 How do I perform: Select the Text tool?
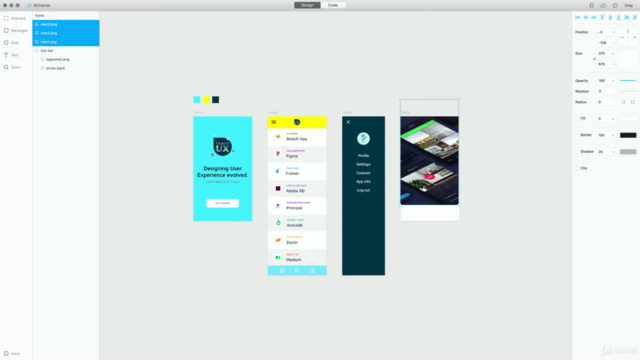click(11, 55)
